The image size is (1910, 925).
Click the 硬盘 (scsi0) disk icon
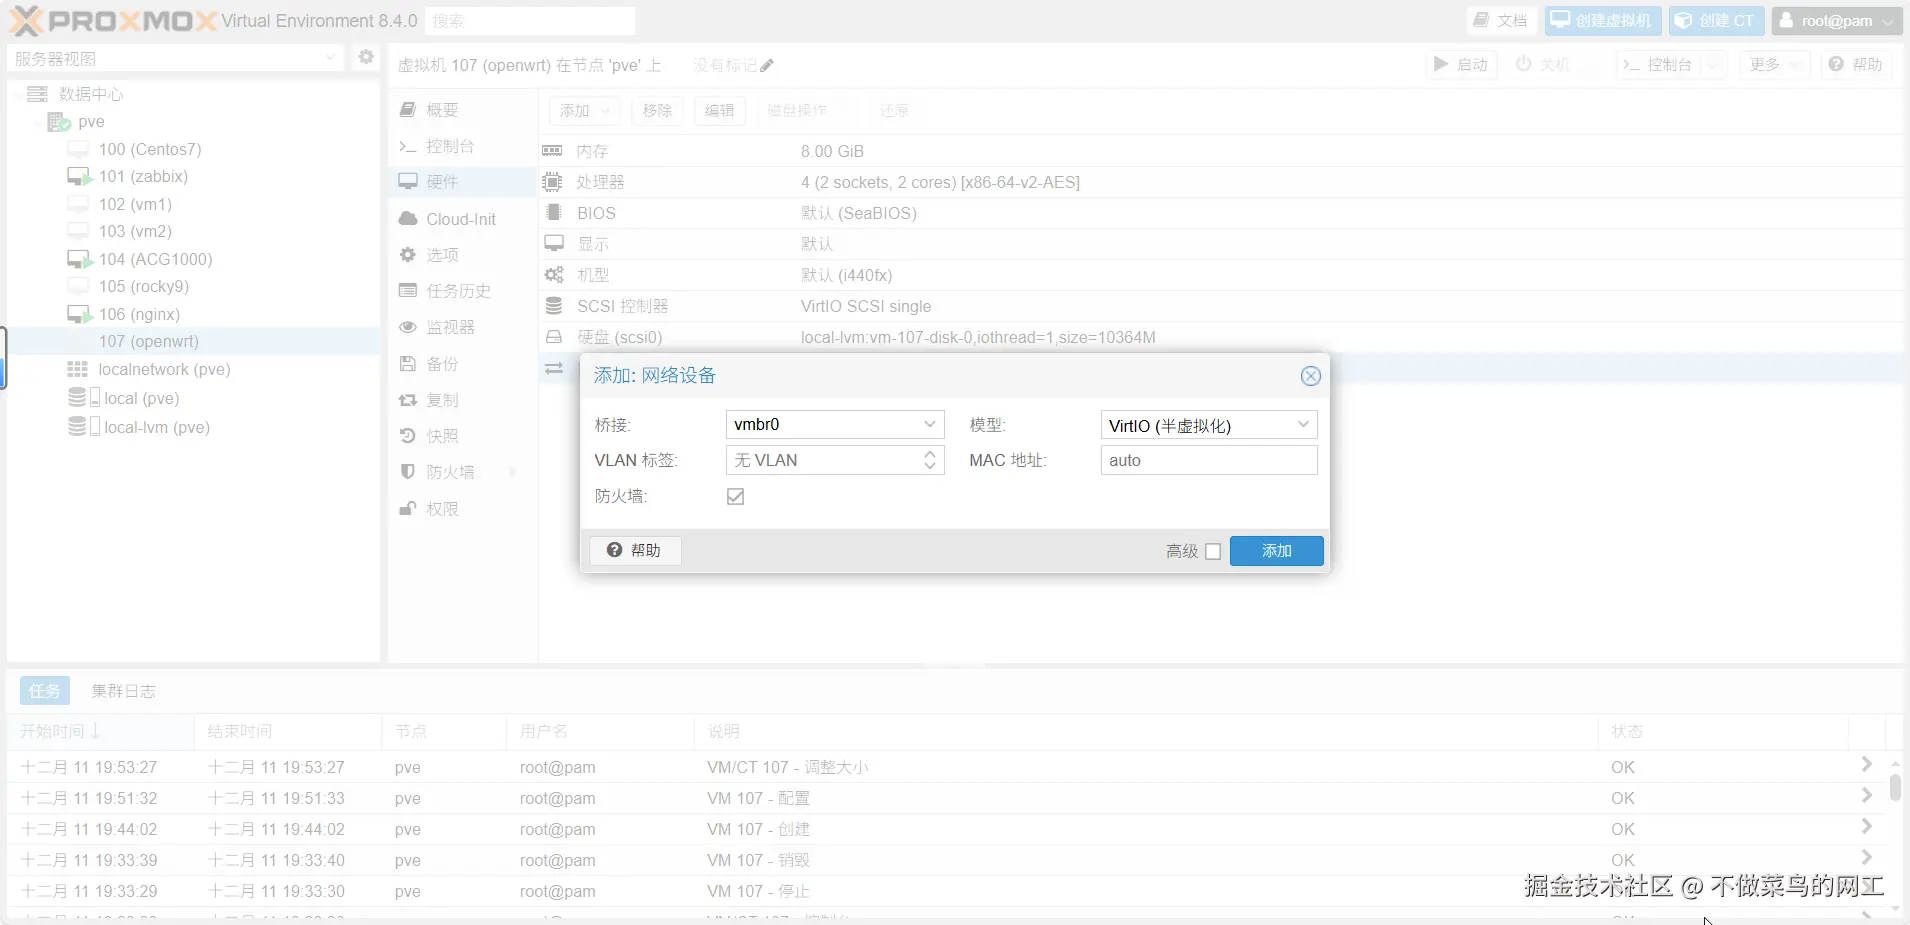click(553, 337)
